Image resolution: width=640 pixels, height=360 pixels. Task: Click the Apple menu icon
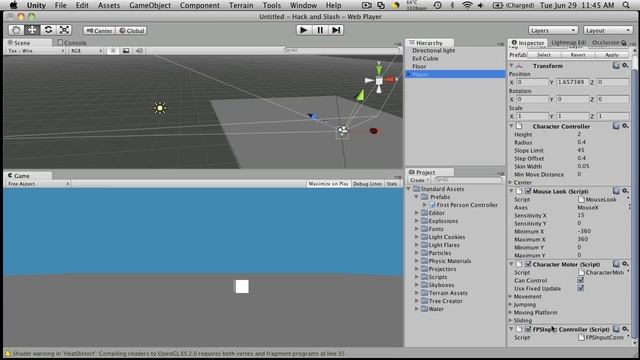click(13, 5)
